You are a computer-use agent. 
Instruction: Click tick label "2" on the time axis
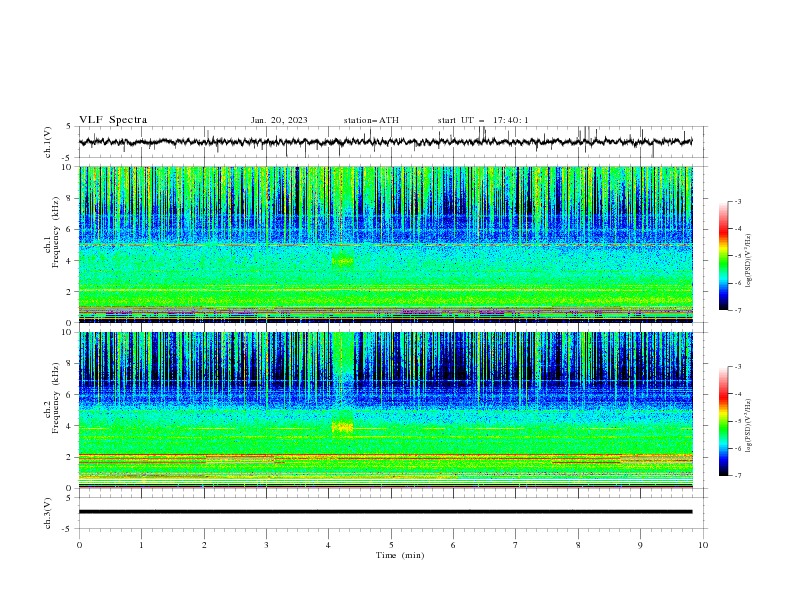pyautogui.click(x=204, y=545)
